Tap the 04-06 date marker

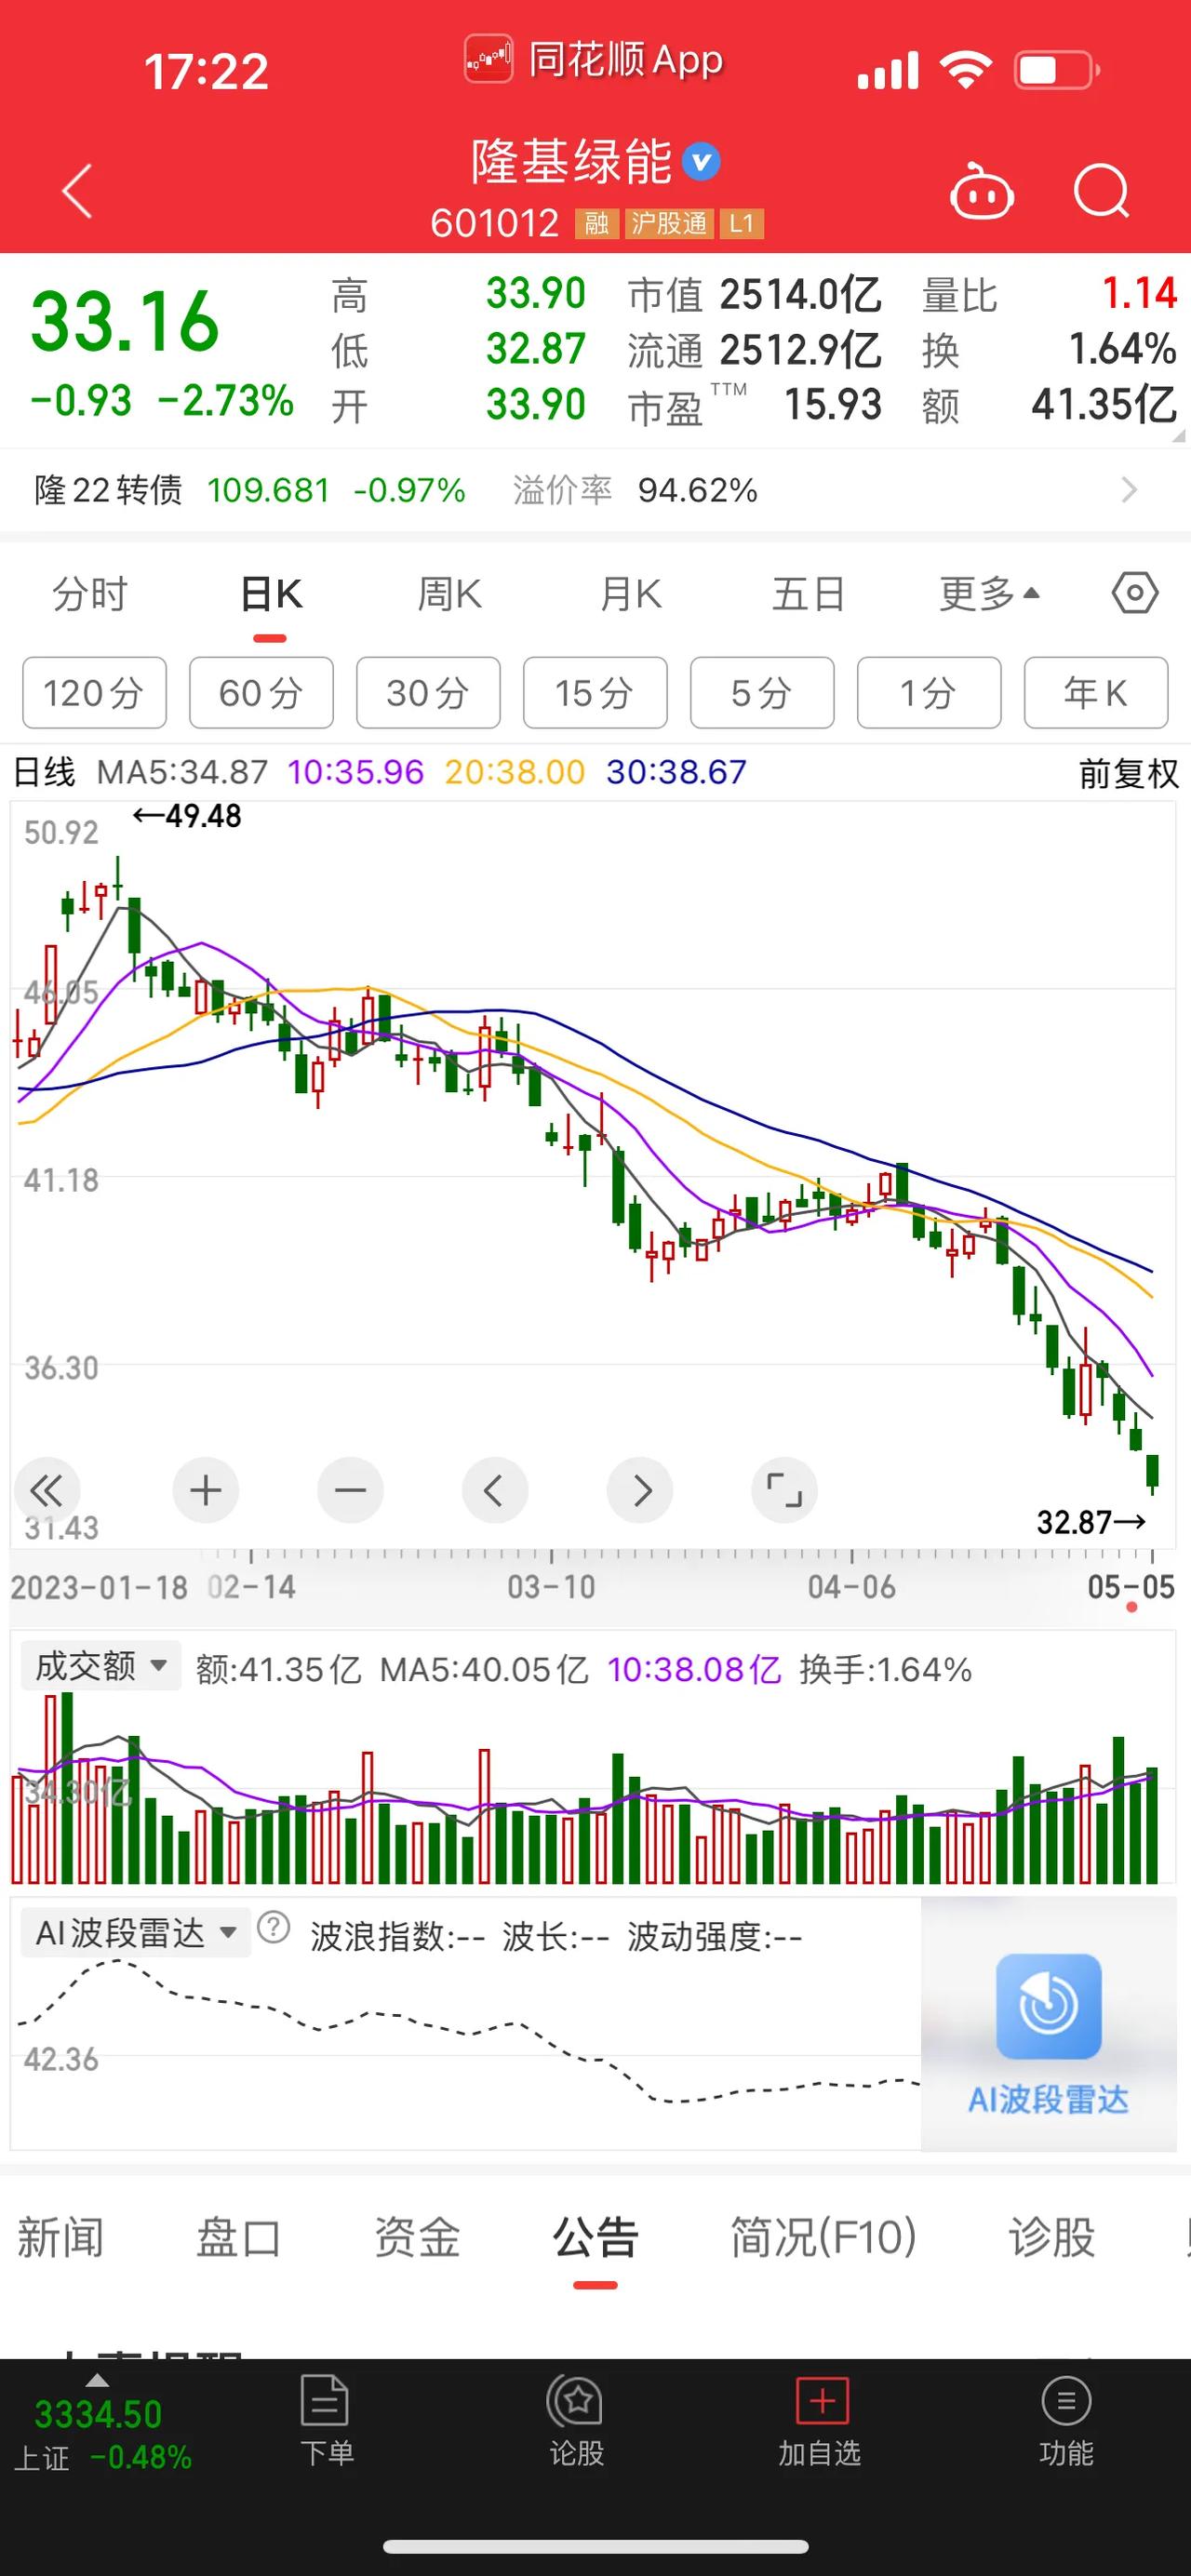click(852, 1586)
